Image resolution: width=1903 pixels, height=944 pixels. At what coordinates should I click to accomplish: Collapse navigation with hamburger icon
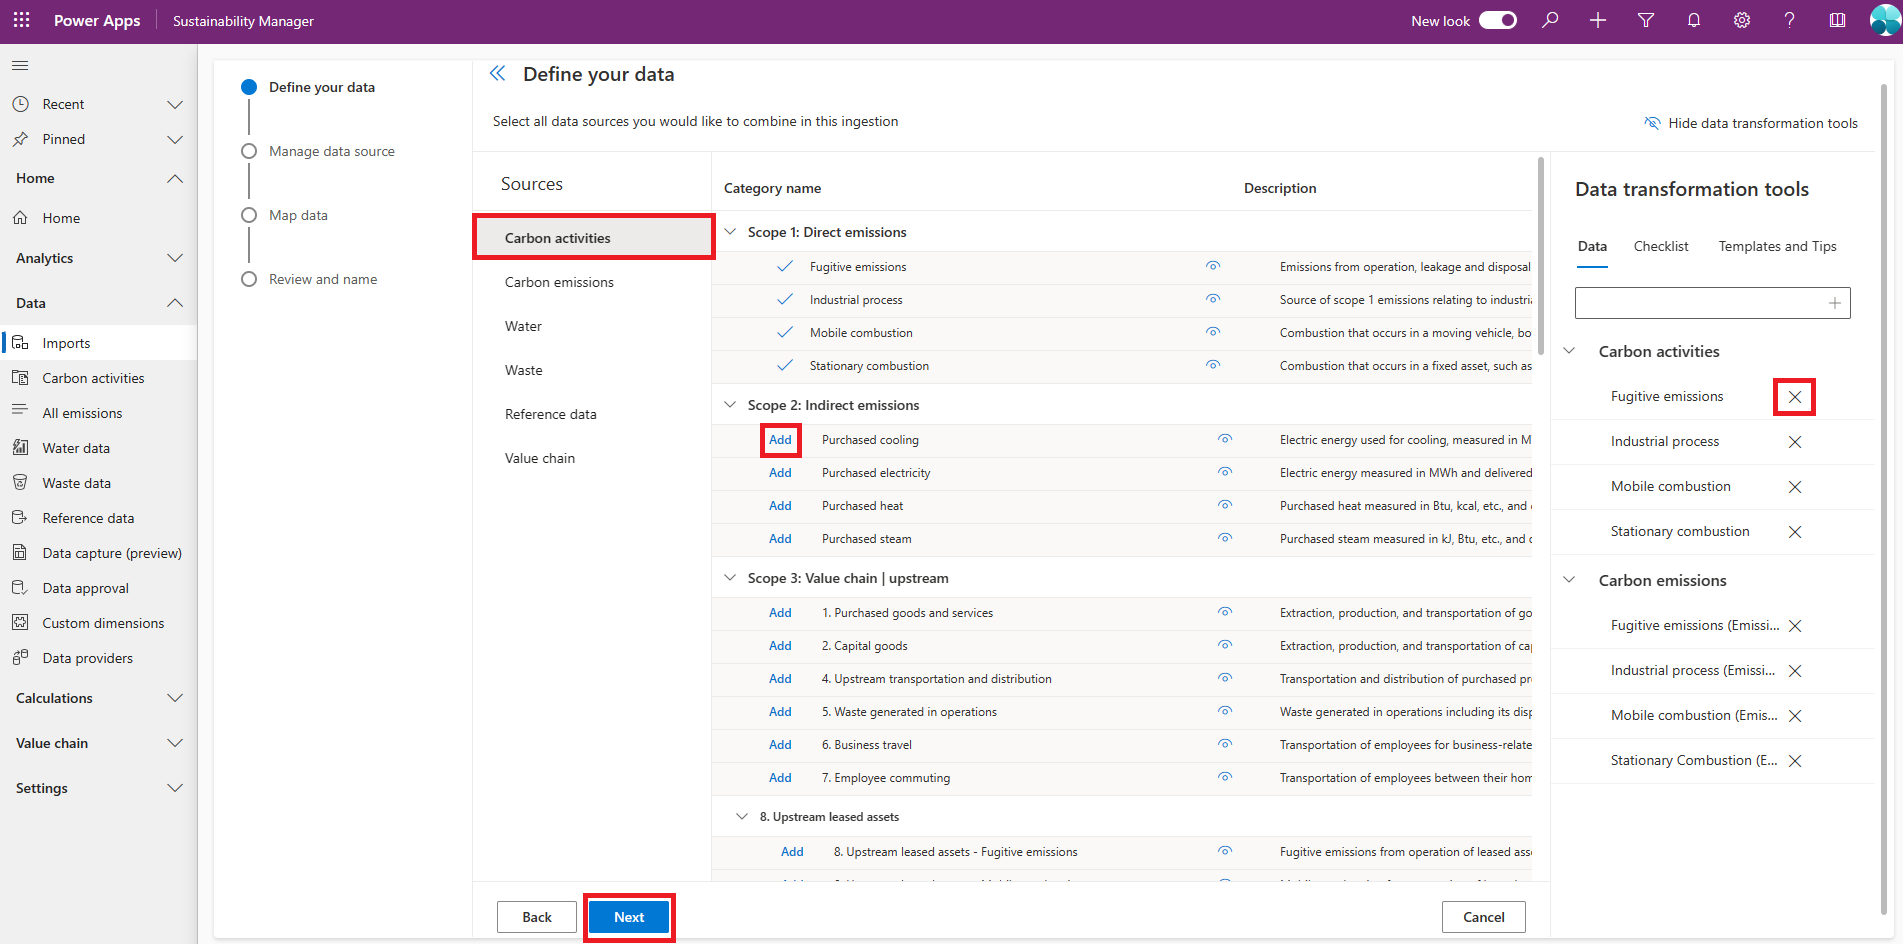click(x=20, y=66)
